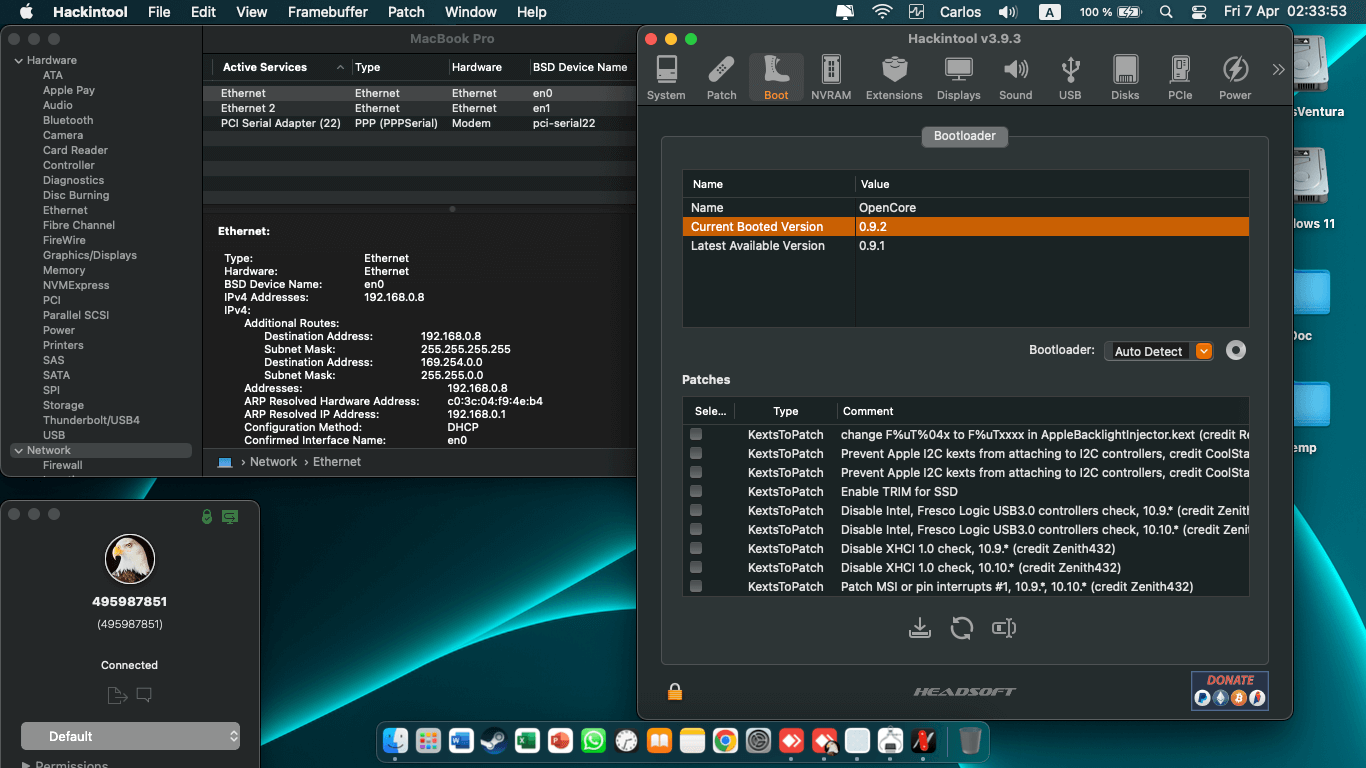Open the NVRAM section
This screenshot has height=768, width=1366.
831,78
